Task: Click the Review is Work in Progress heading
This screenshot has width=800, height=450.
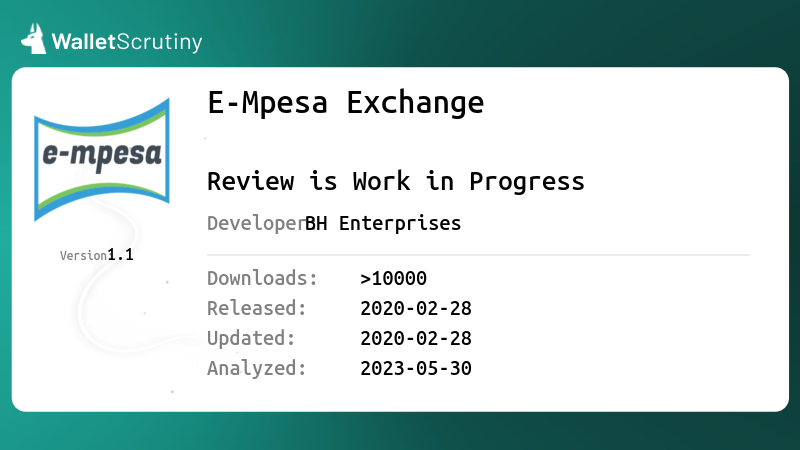Action: (395, 182)
